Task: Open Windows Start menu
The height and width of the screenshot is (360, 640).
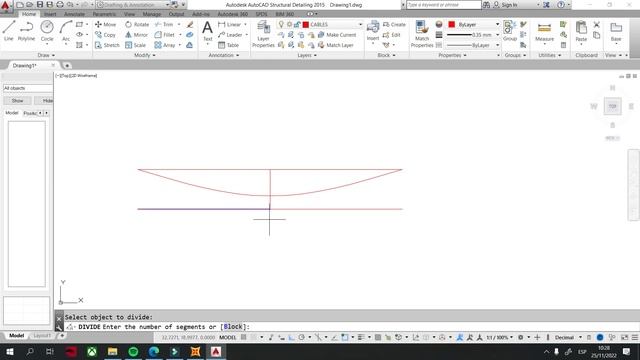Action: (9, 352)
